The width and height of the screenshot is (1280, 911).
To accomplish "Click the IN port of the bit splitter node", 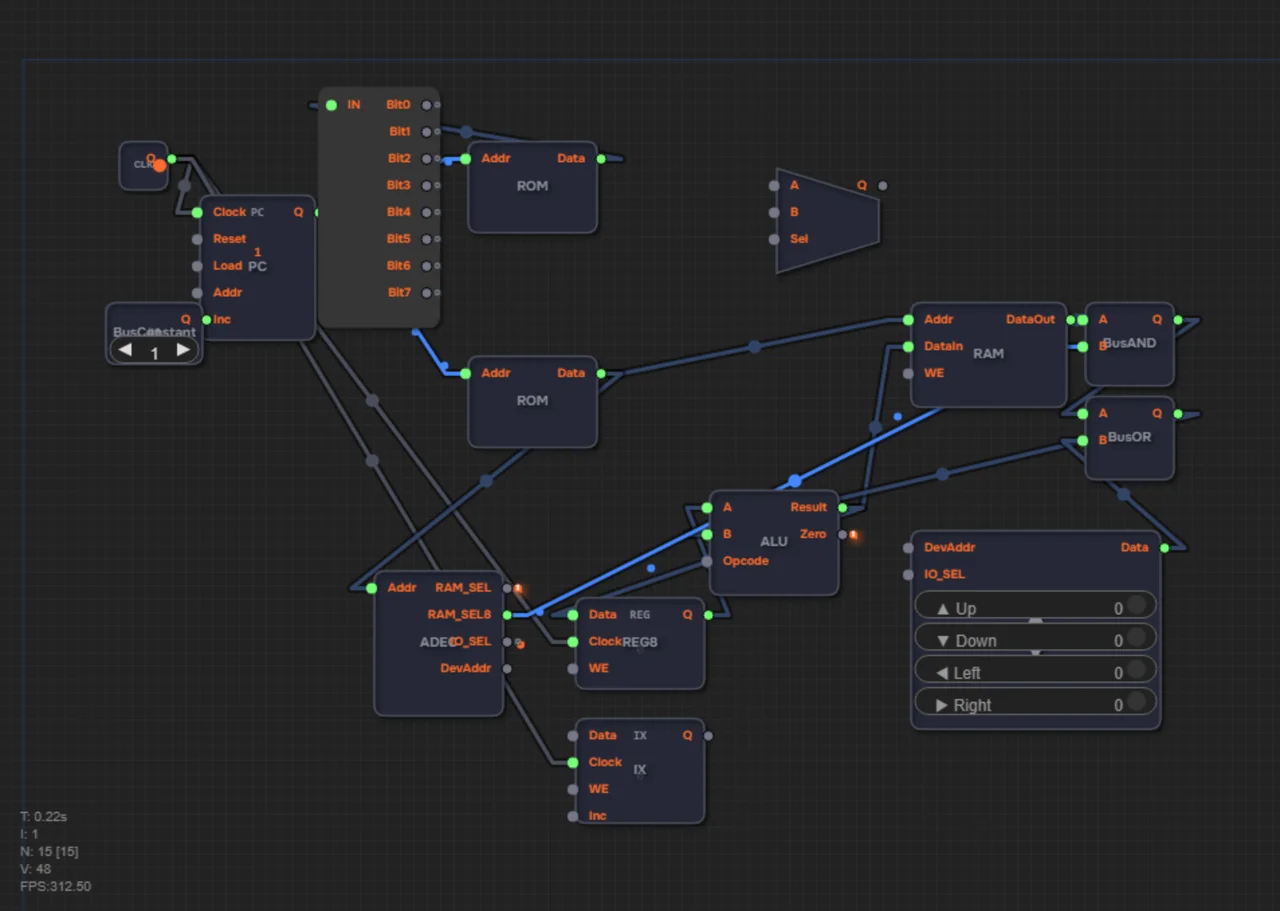I will coord(331,105).
